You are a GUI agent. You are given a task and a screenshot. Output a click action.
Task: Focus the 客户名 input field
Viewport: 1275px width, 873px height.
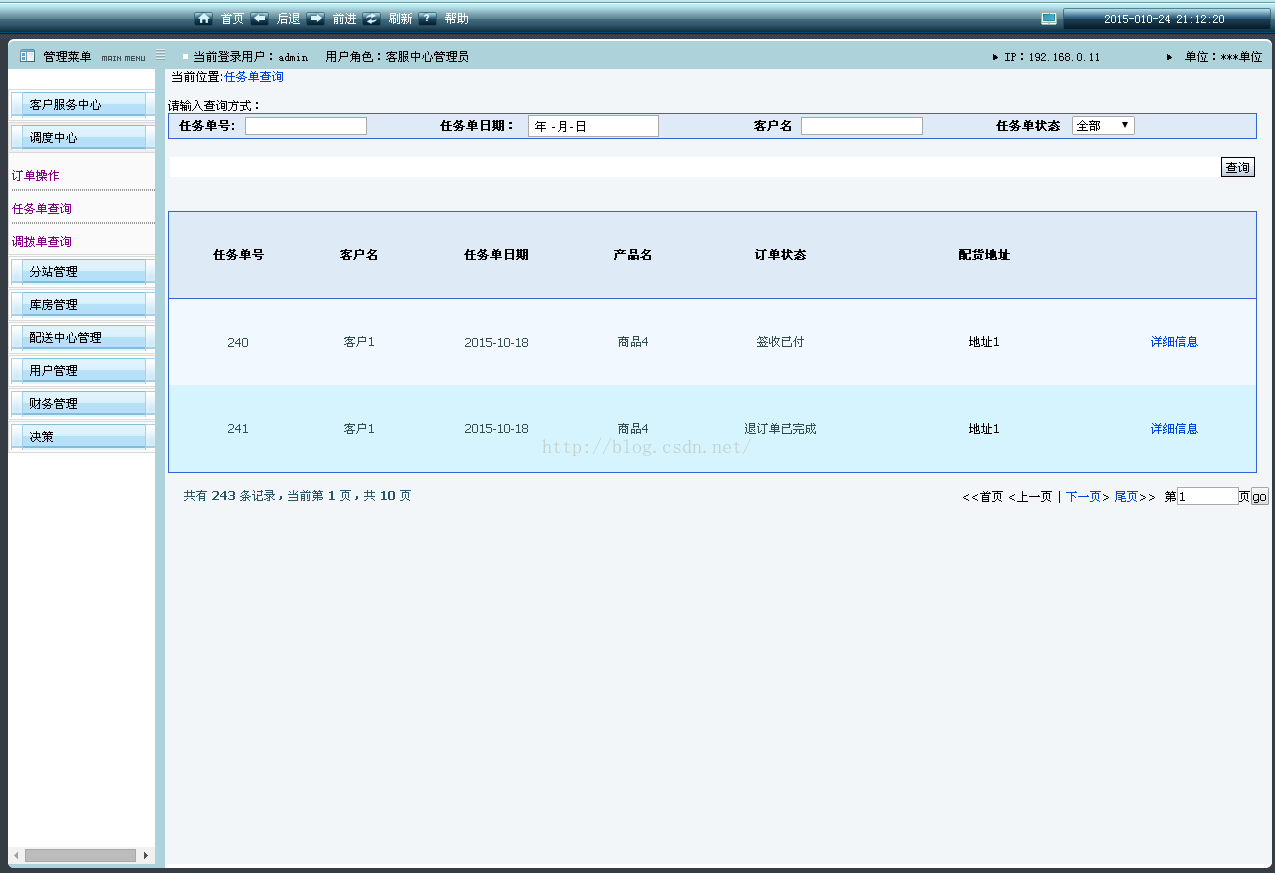point(862,126)
